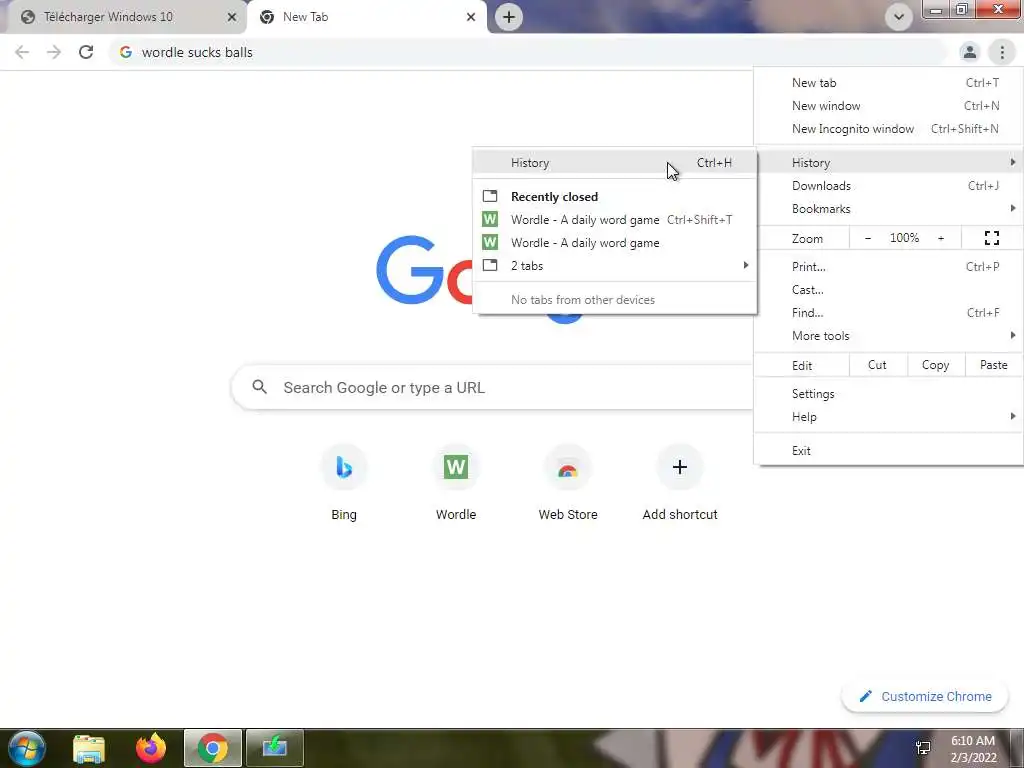The height and width of the screenshot is (768, 1024).
Task: Click the Search Google or type a URL box
Action: point(492,387)
